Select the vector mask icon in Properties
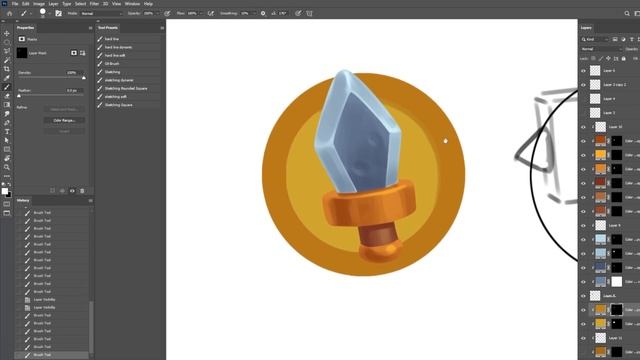The image size is (640, 360). click(x=82, y=53)
